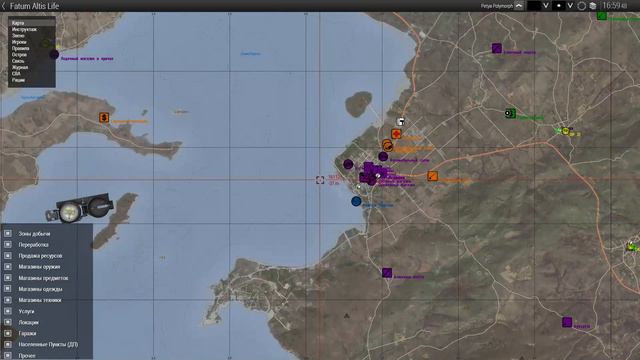Select the orange red-cross hospital marker
The width and height of the screenshot is (640, 360).
coord(396,134)
